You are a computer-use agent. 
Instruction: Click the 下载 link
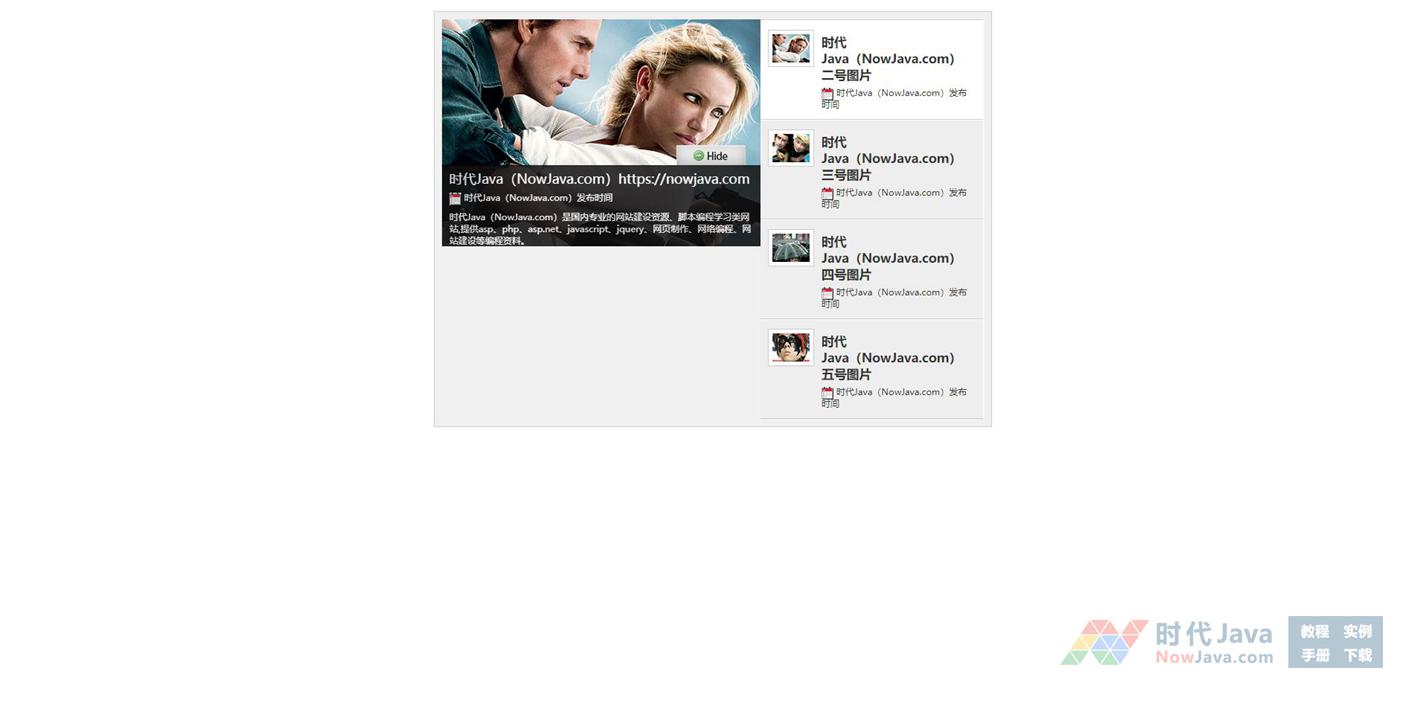pyautogui.click(x=1357, y=655)
